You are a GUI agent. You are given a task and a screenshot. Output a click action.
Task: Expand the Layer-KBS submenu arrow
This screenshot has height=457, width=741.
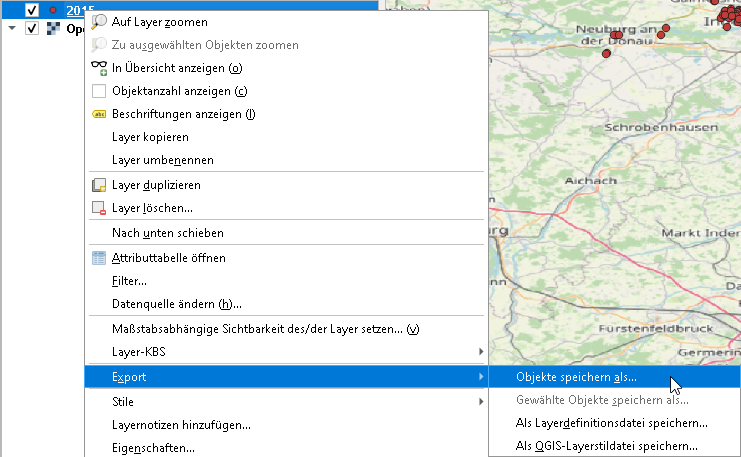(x=481, y=351)
